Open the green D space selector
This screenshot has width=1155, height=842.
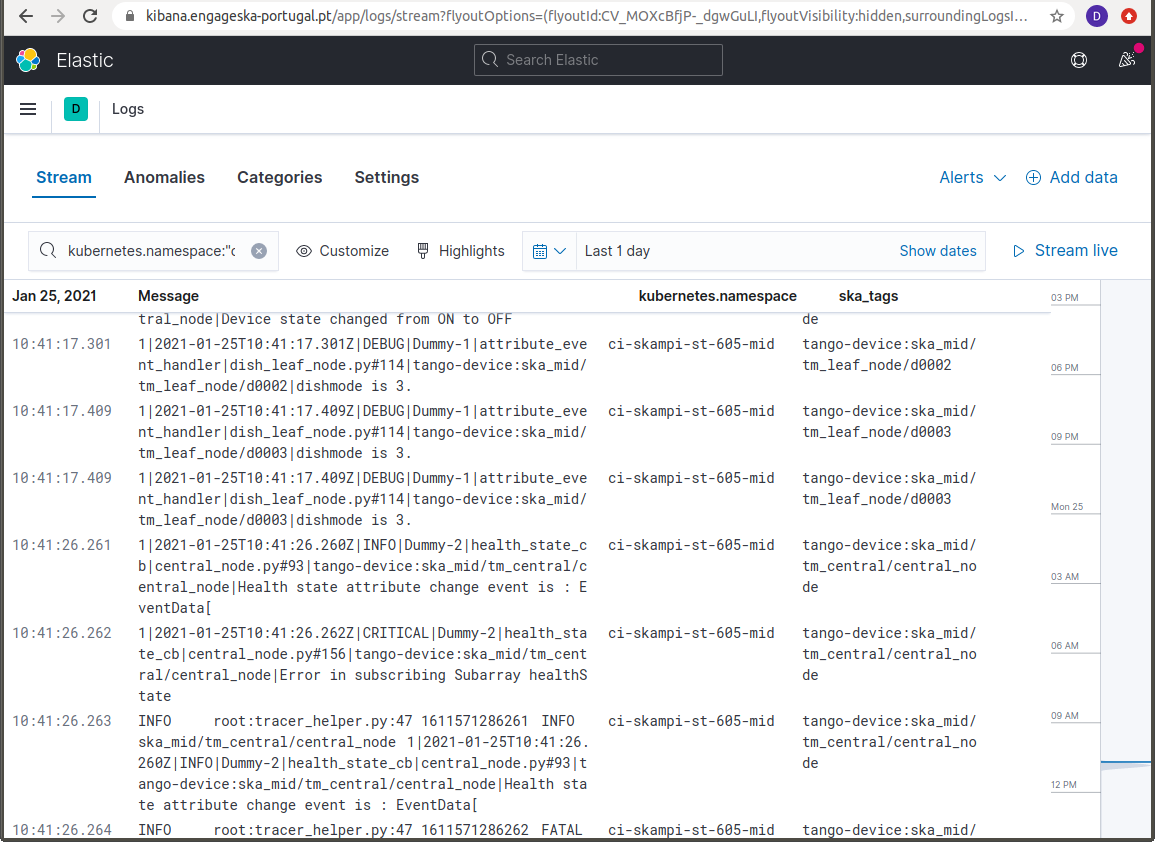tap(76, 109)
